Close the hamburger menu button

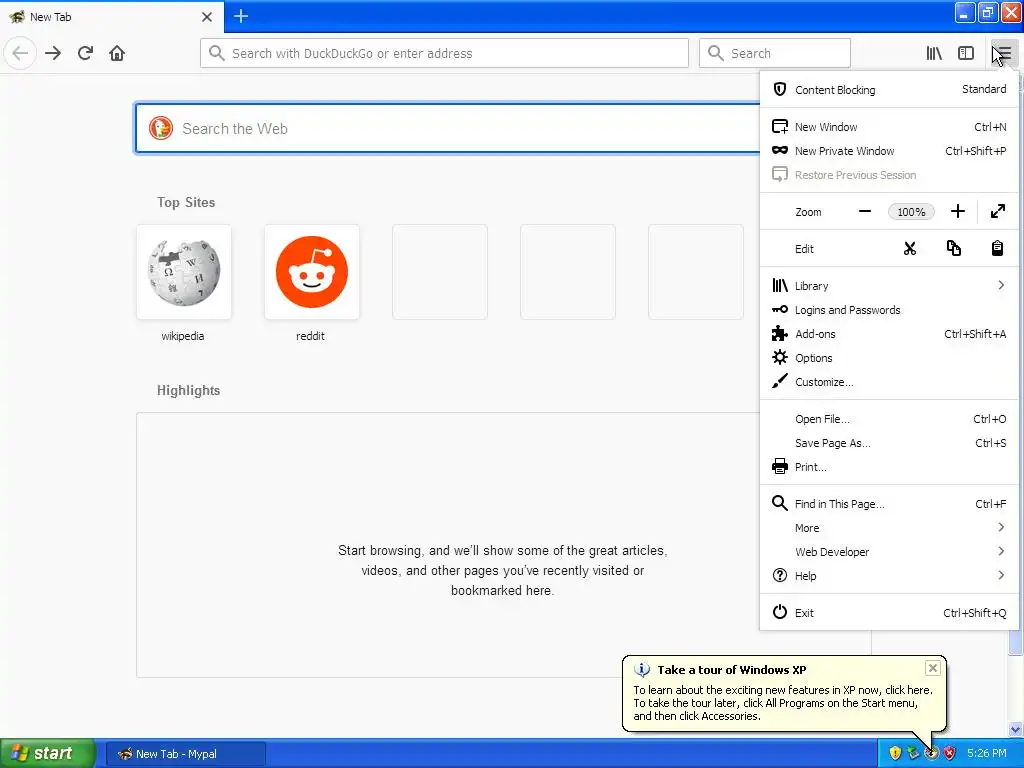1004,53
